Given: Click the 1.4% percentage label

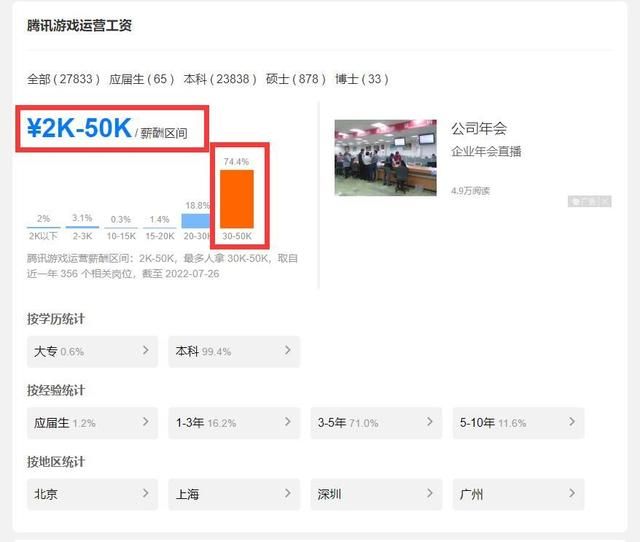Looking at the screenshot, I should pos(160,219).
